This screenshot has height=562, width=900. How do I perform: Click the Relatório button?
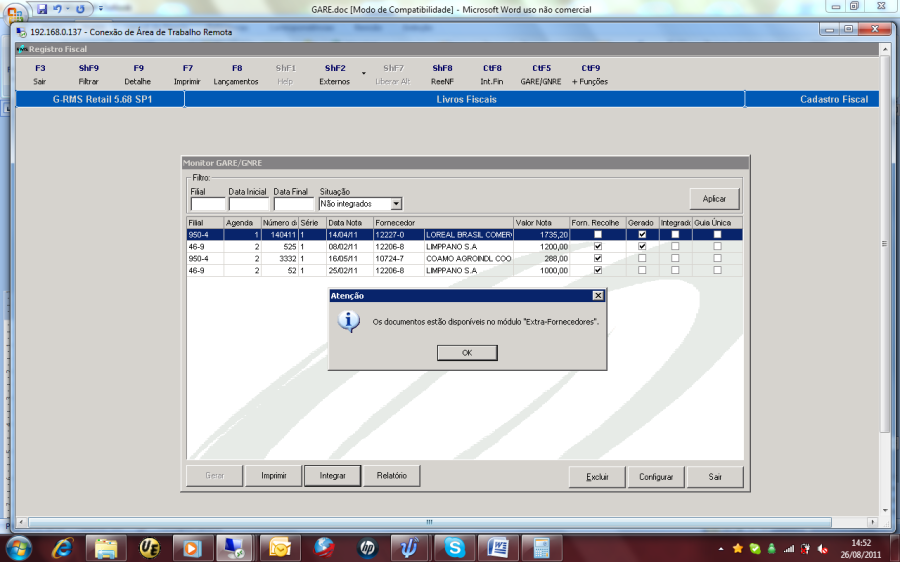tap(391, 476)
